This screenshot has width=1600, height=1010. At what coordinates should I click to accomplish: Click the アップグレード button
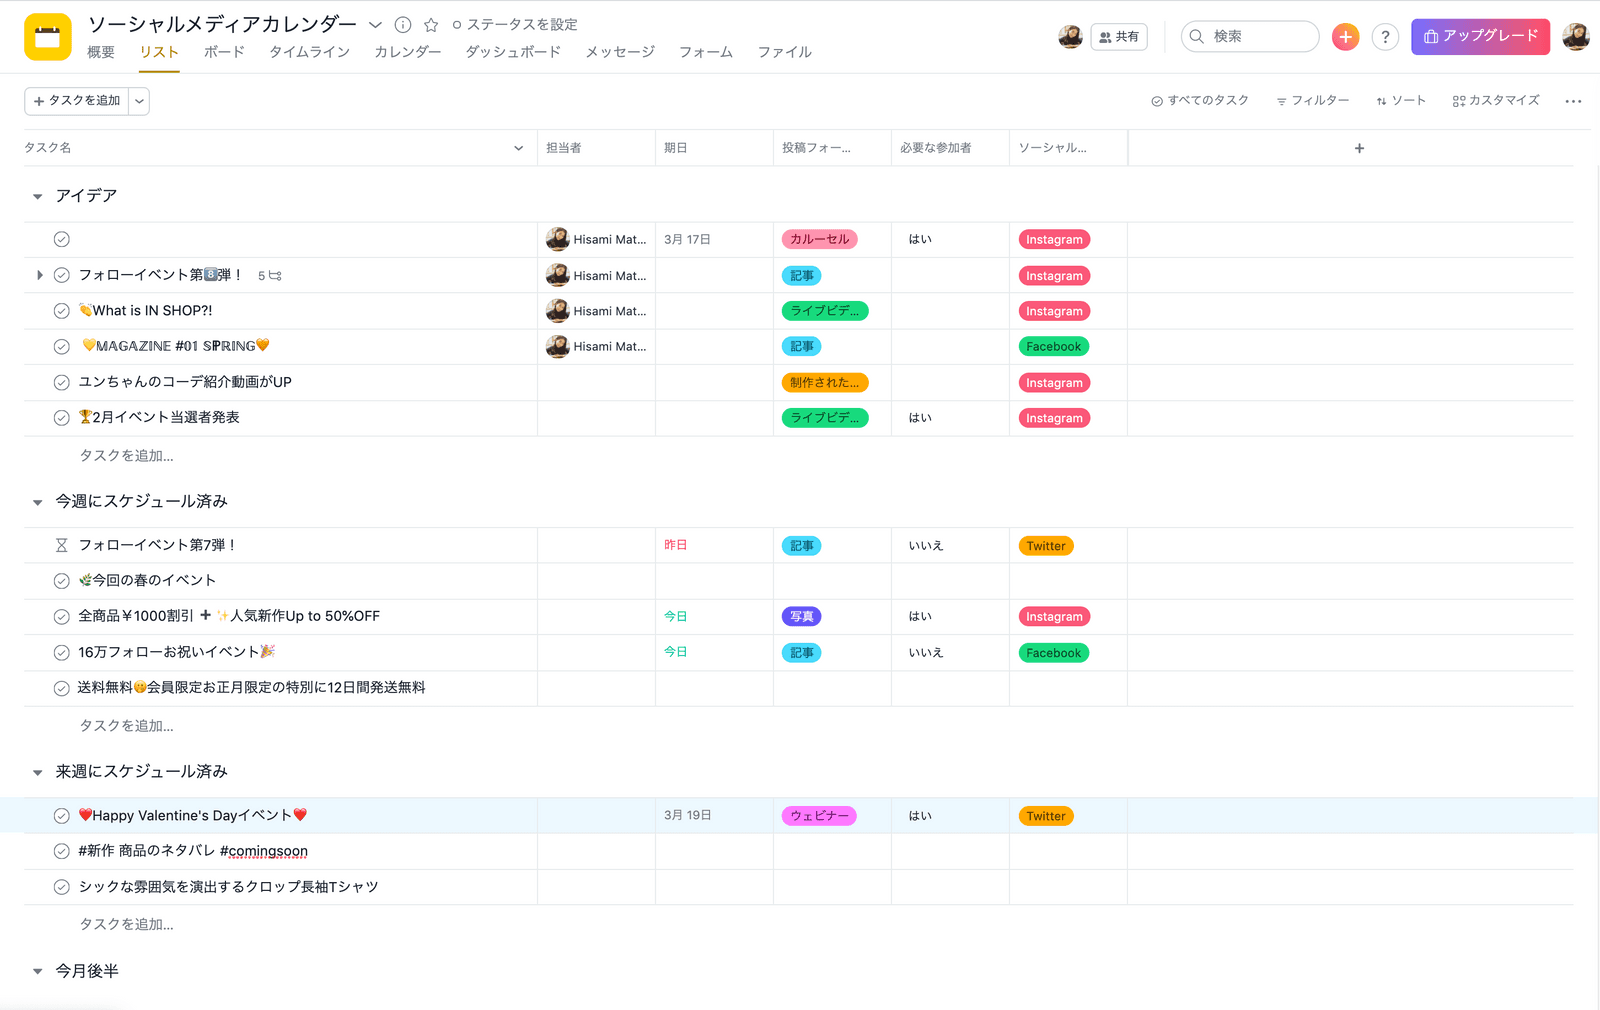[x=1480, y=37]
